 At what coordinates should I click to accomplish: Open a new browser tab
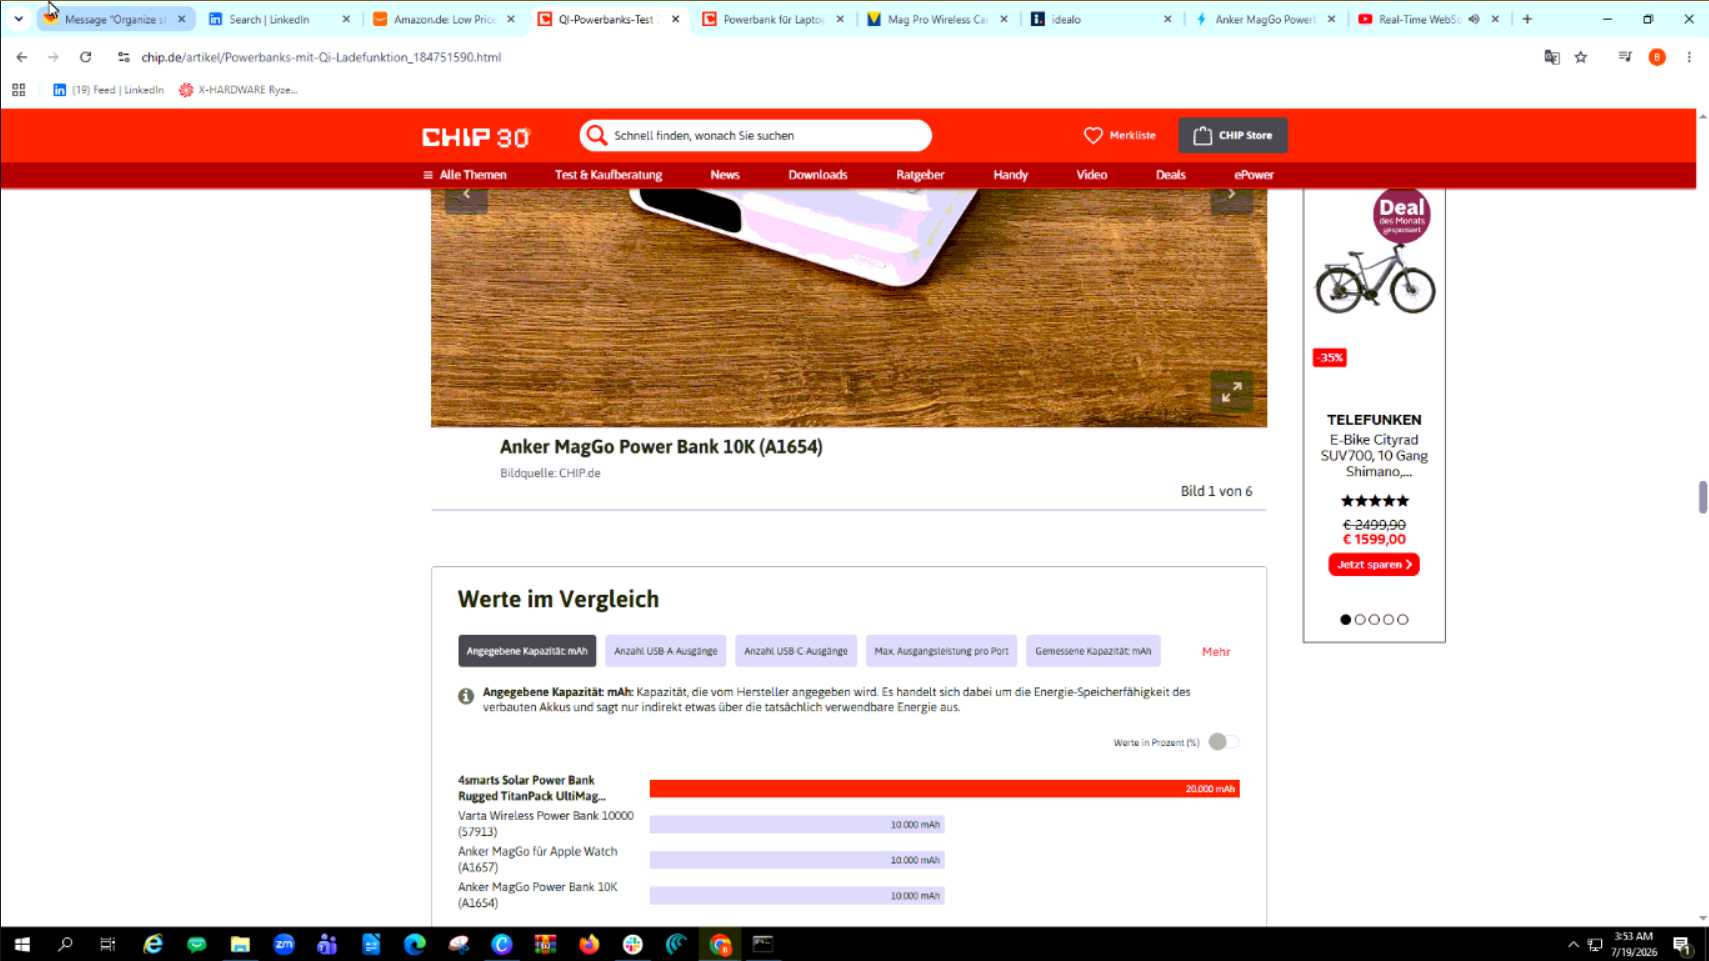[x=1527, y=19]
